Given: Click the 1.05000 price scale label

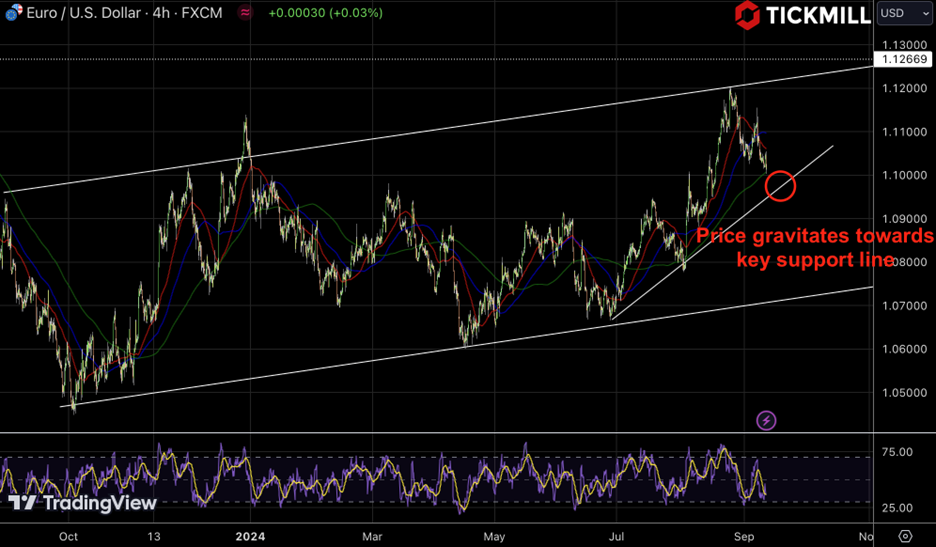Looking at the screenshot, I should coord(904,393).
